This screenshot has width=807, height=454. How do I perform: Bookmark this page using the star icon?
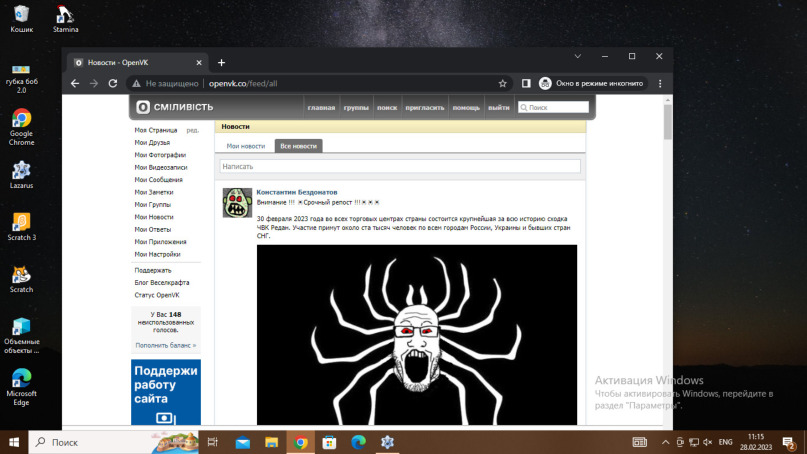[503, 84]
